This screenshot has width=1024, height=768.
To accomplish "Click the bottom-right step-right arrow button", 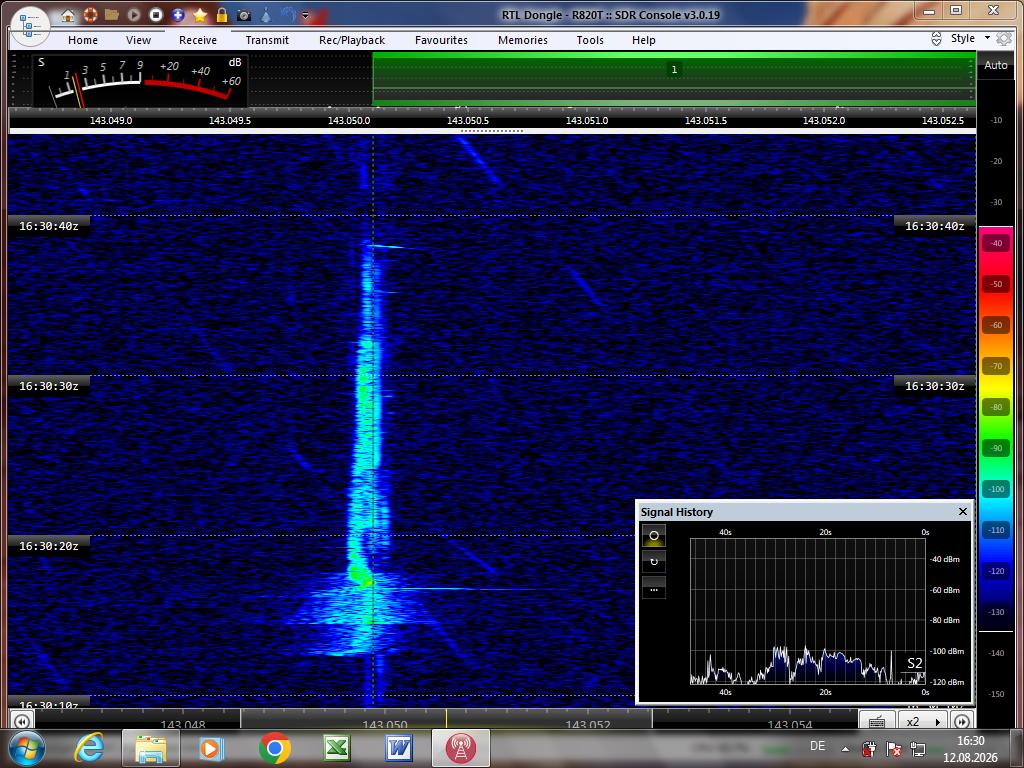I will (962, 721).
